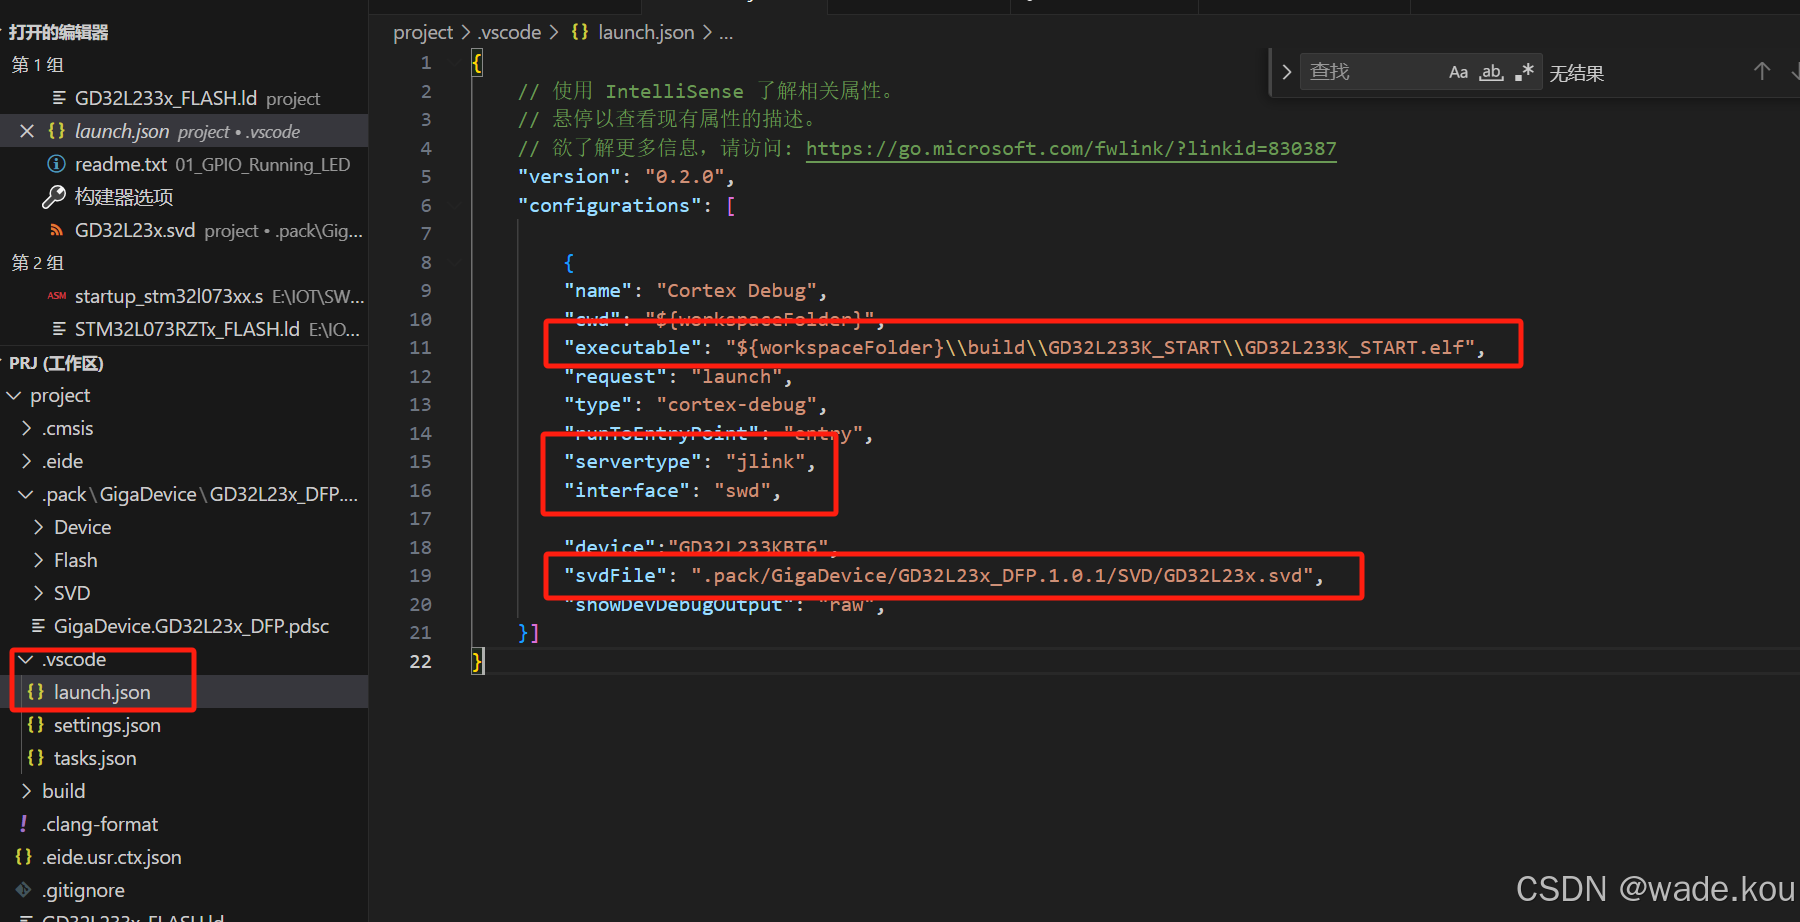Click the JSON braces icon of launch.json in open editors
The image size is (1800, 922).
57,131
